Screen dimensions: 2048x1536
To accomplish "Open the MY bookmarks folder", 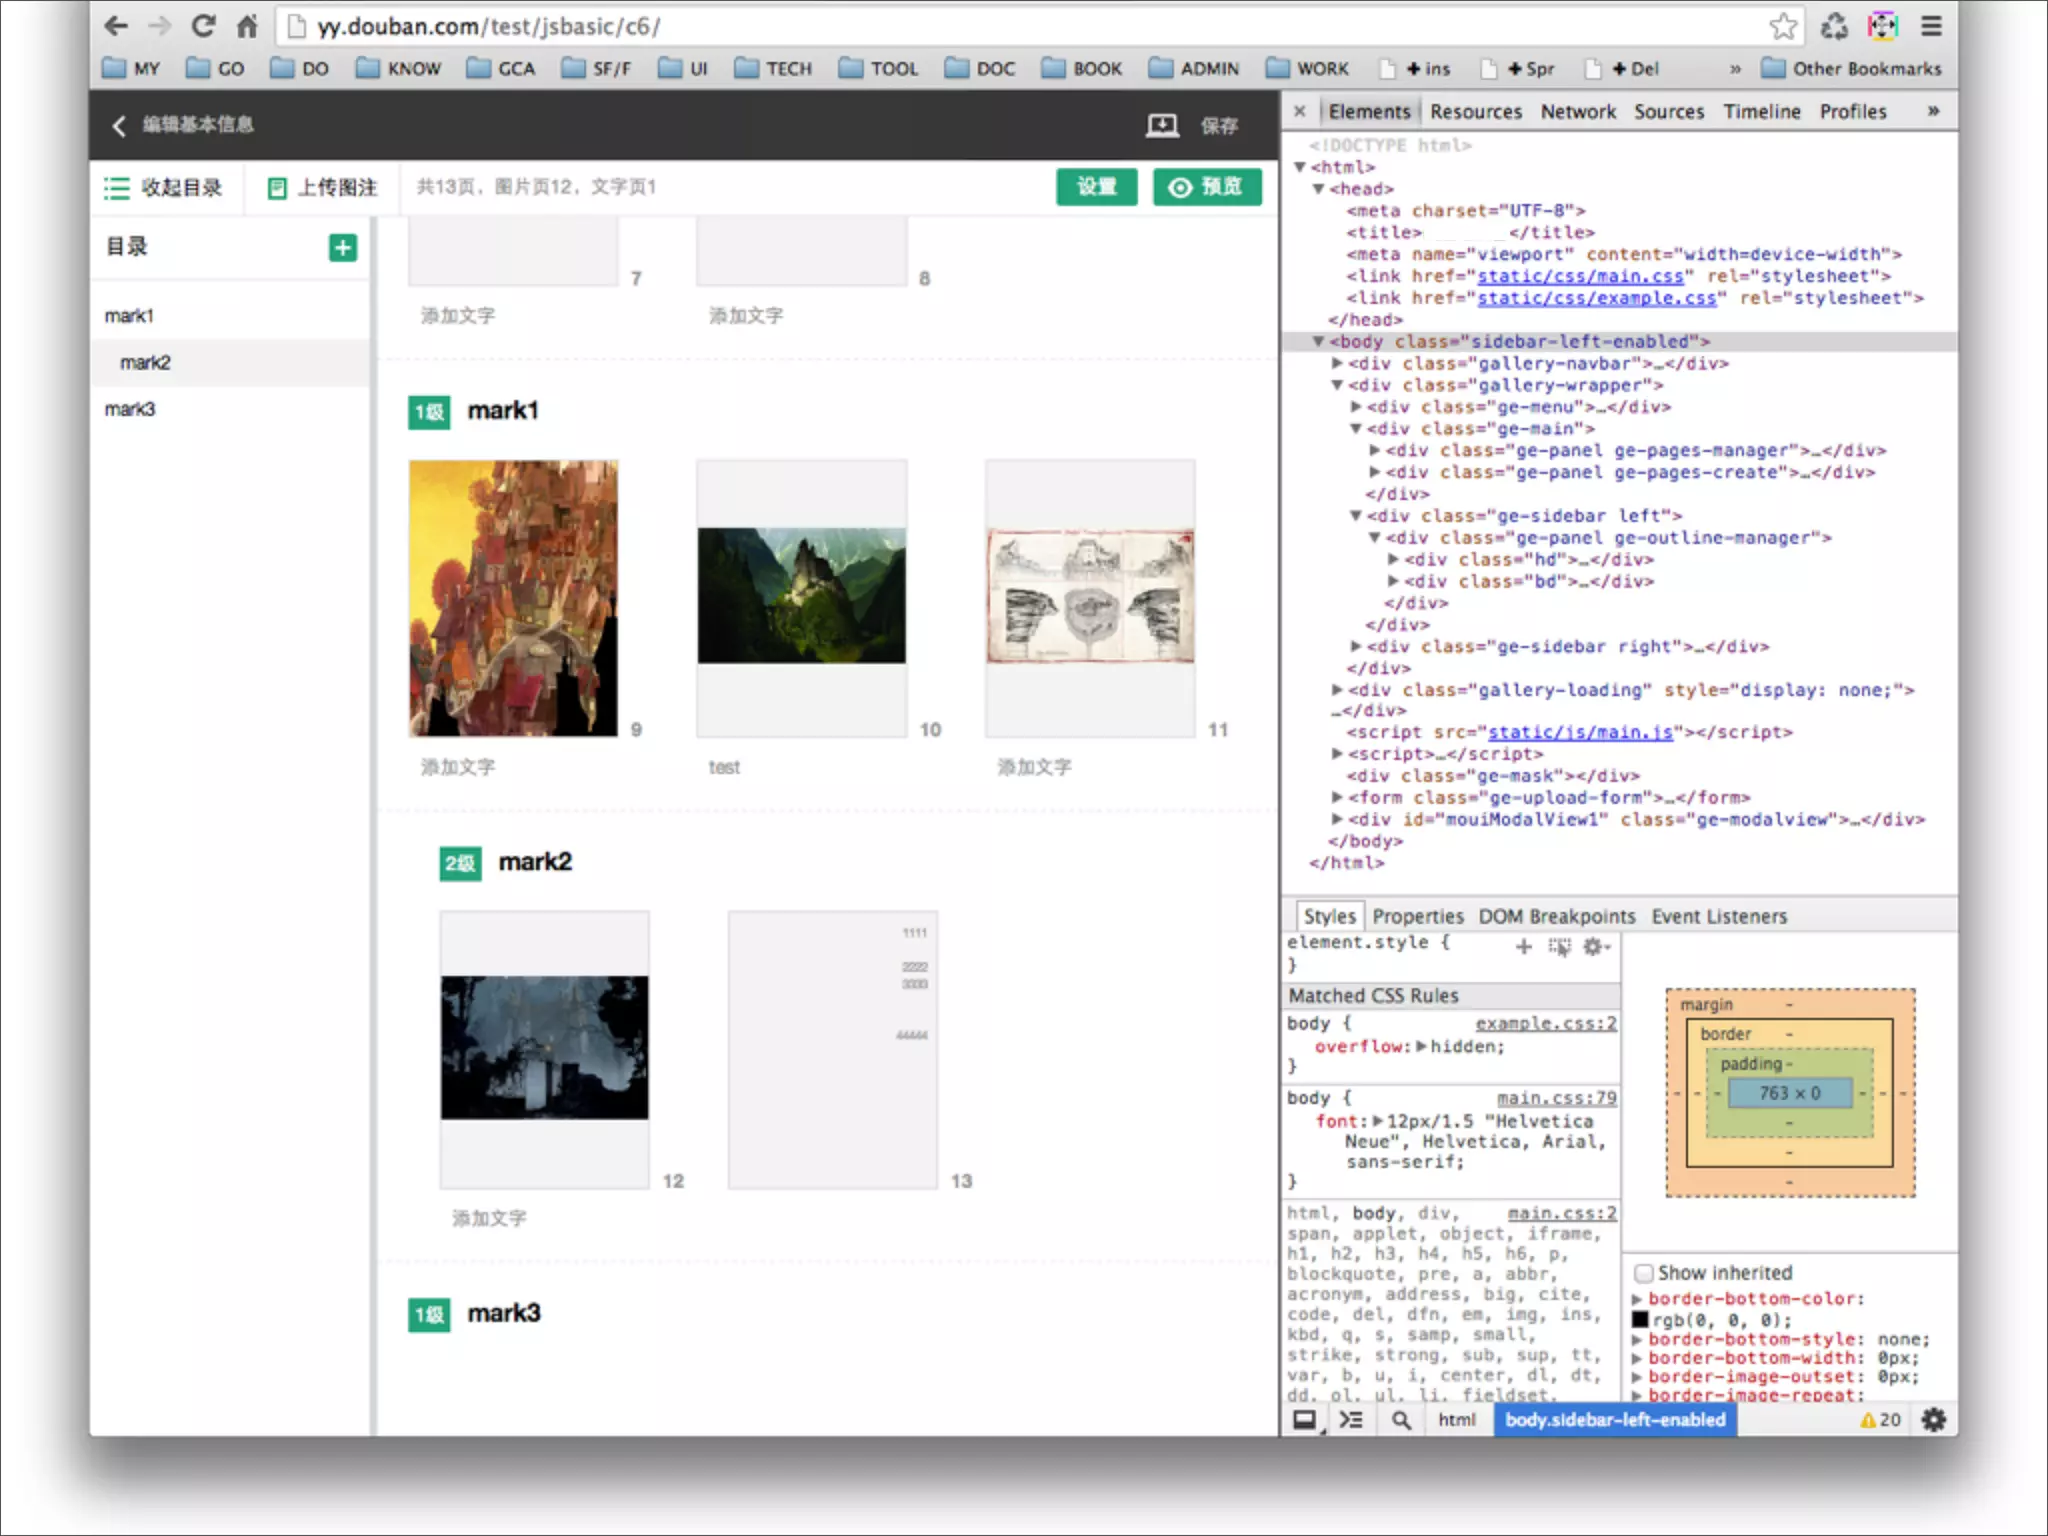I will [131, 68].
